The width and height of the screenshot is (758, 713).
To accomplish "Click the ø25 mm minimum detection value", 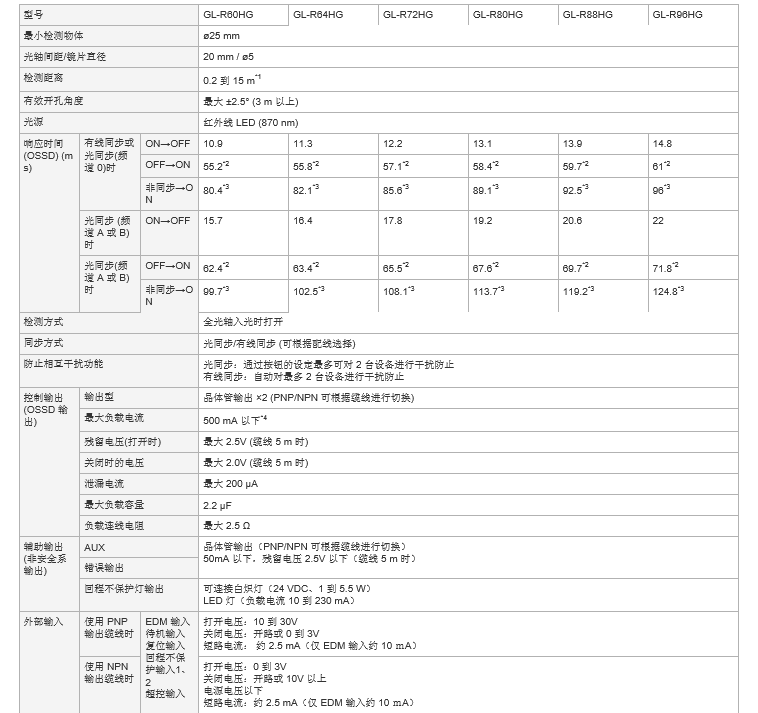I will (x=221, y=36).
